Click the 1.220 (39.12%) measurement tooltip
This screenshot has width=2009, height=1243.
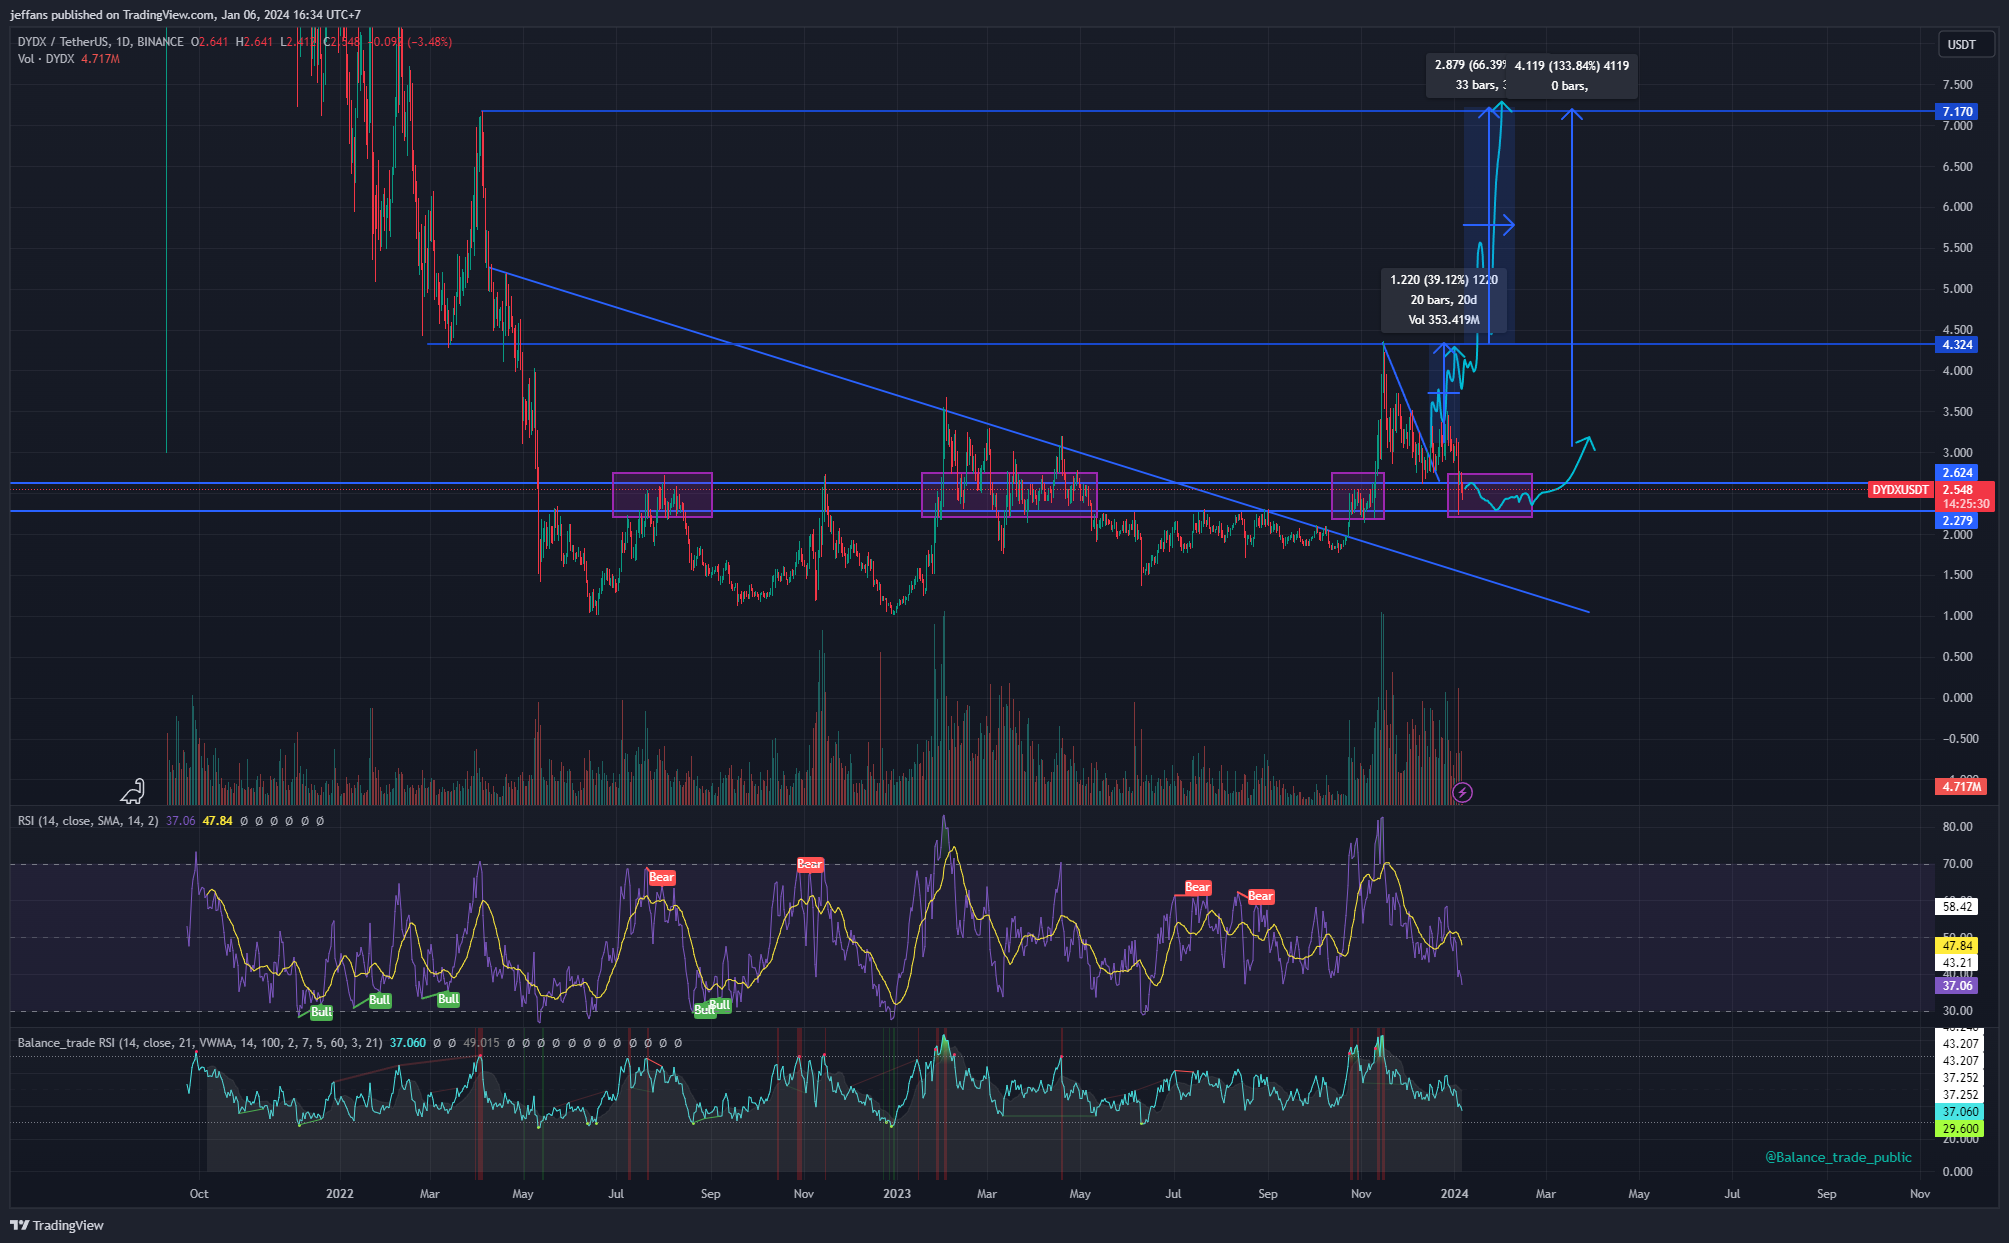1443,300
